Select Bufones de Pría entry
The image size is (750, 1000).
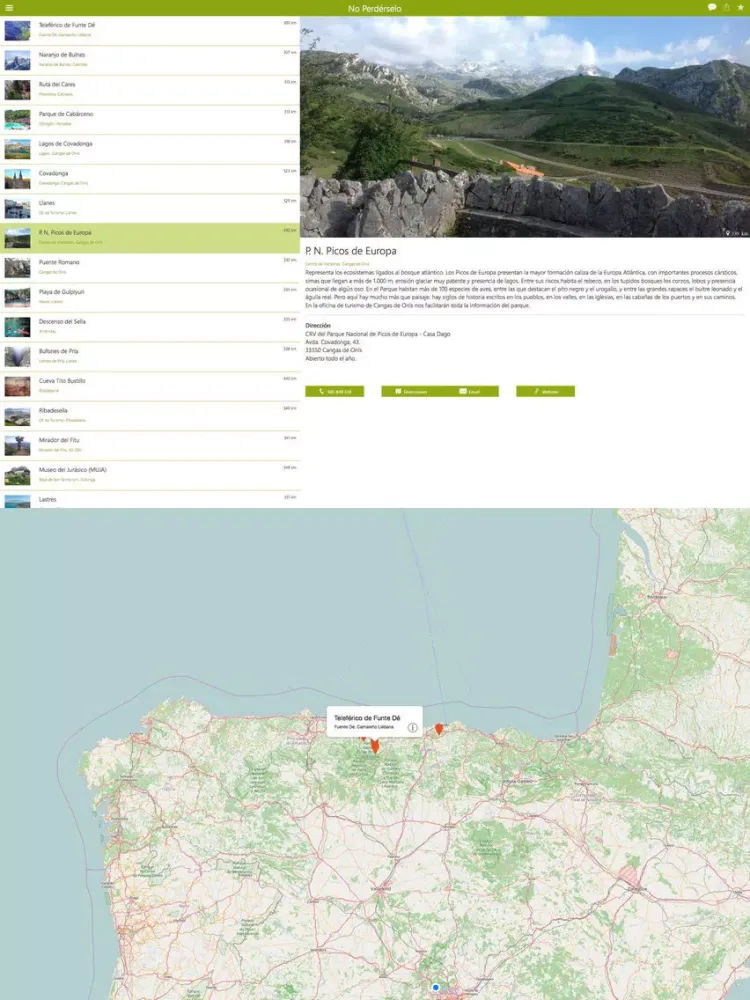150,357
